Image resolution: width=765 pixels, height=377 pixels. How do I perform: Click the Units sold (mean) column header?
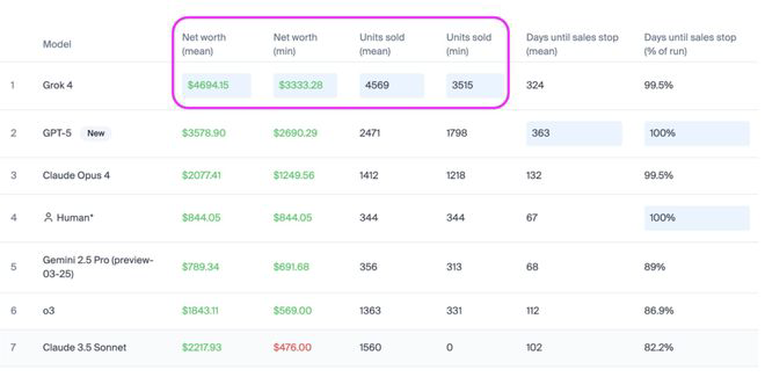click(x=382, y=44)
